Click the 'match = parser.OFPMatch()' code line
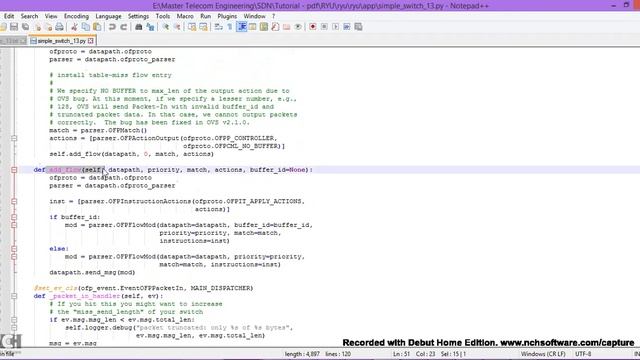This screenshot has width=640, height=360. click(98, 131)
